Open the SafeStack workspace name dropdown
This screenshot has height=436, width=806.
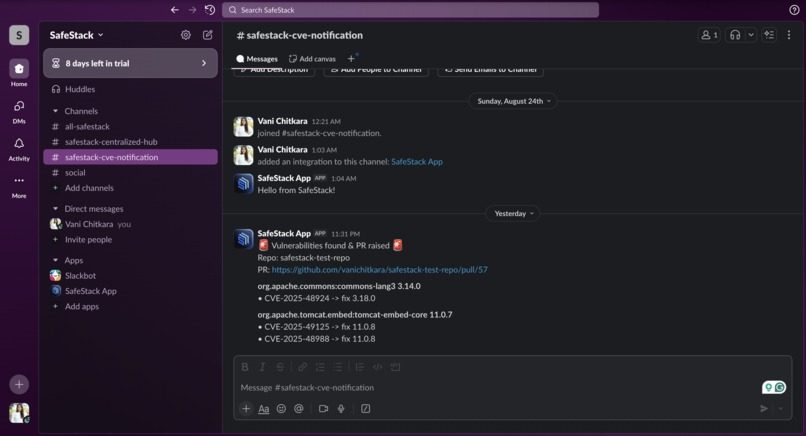(77, 35)
